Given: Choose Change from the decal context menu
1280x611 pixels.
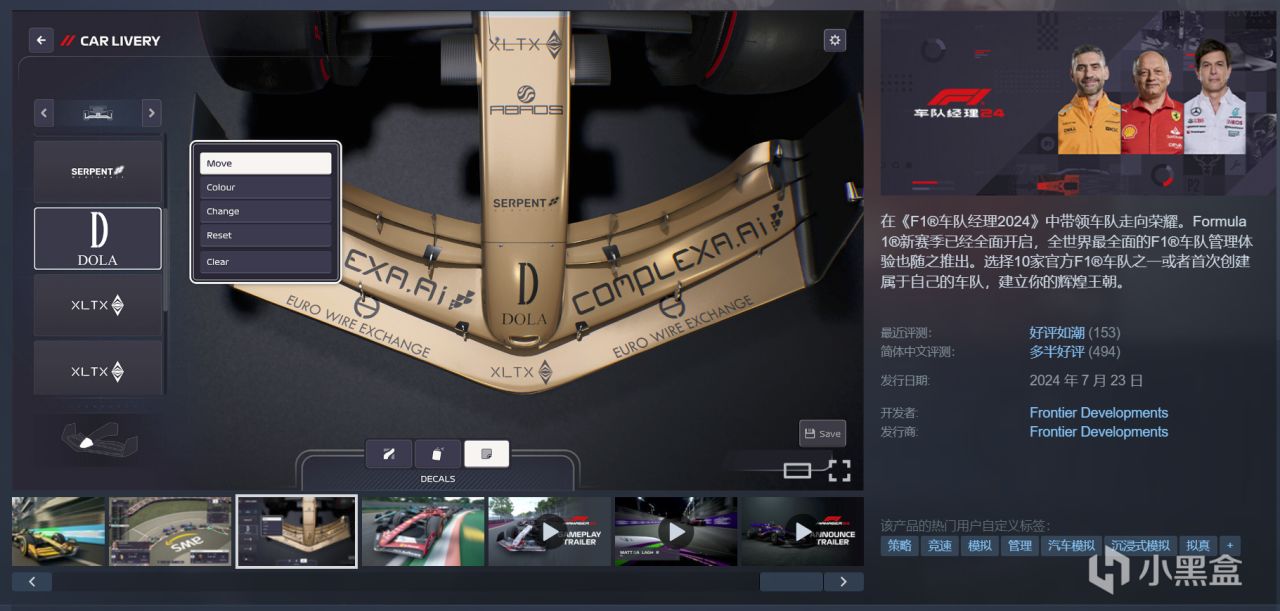Looking at the screenshot, I should [x=265, y=211].
